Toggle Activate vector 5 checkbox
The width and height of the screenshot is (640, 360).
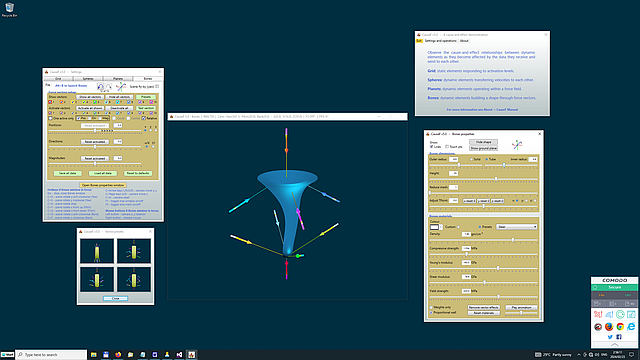tap(95, 113)
